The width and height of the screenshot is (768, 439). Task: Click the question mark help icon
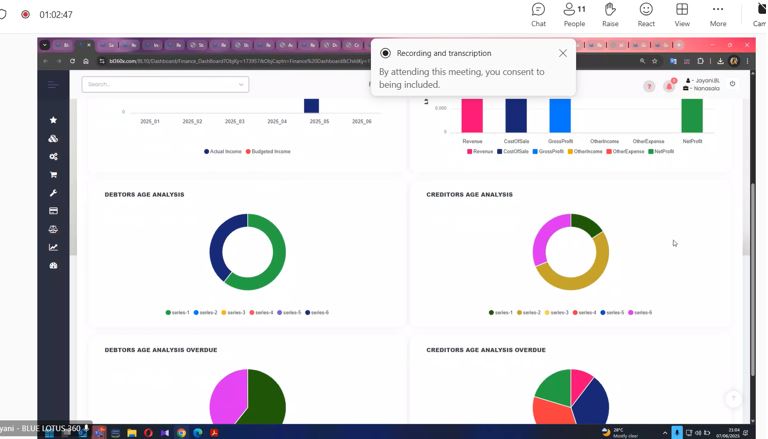(x=649, y=87)
